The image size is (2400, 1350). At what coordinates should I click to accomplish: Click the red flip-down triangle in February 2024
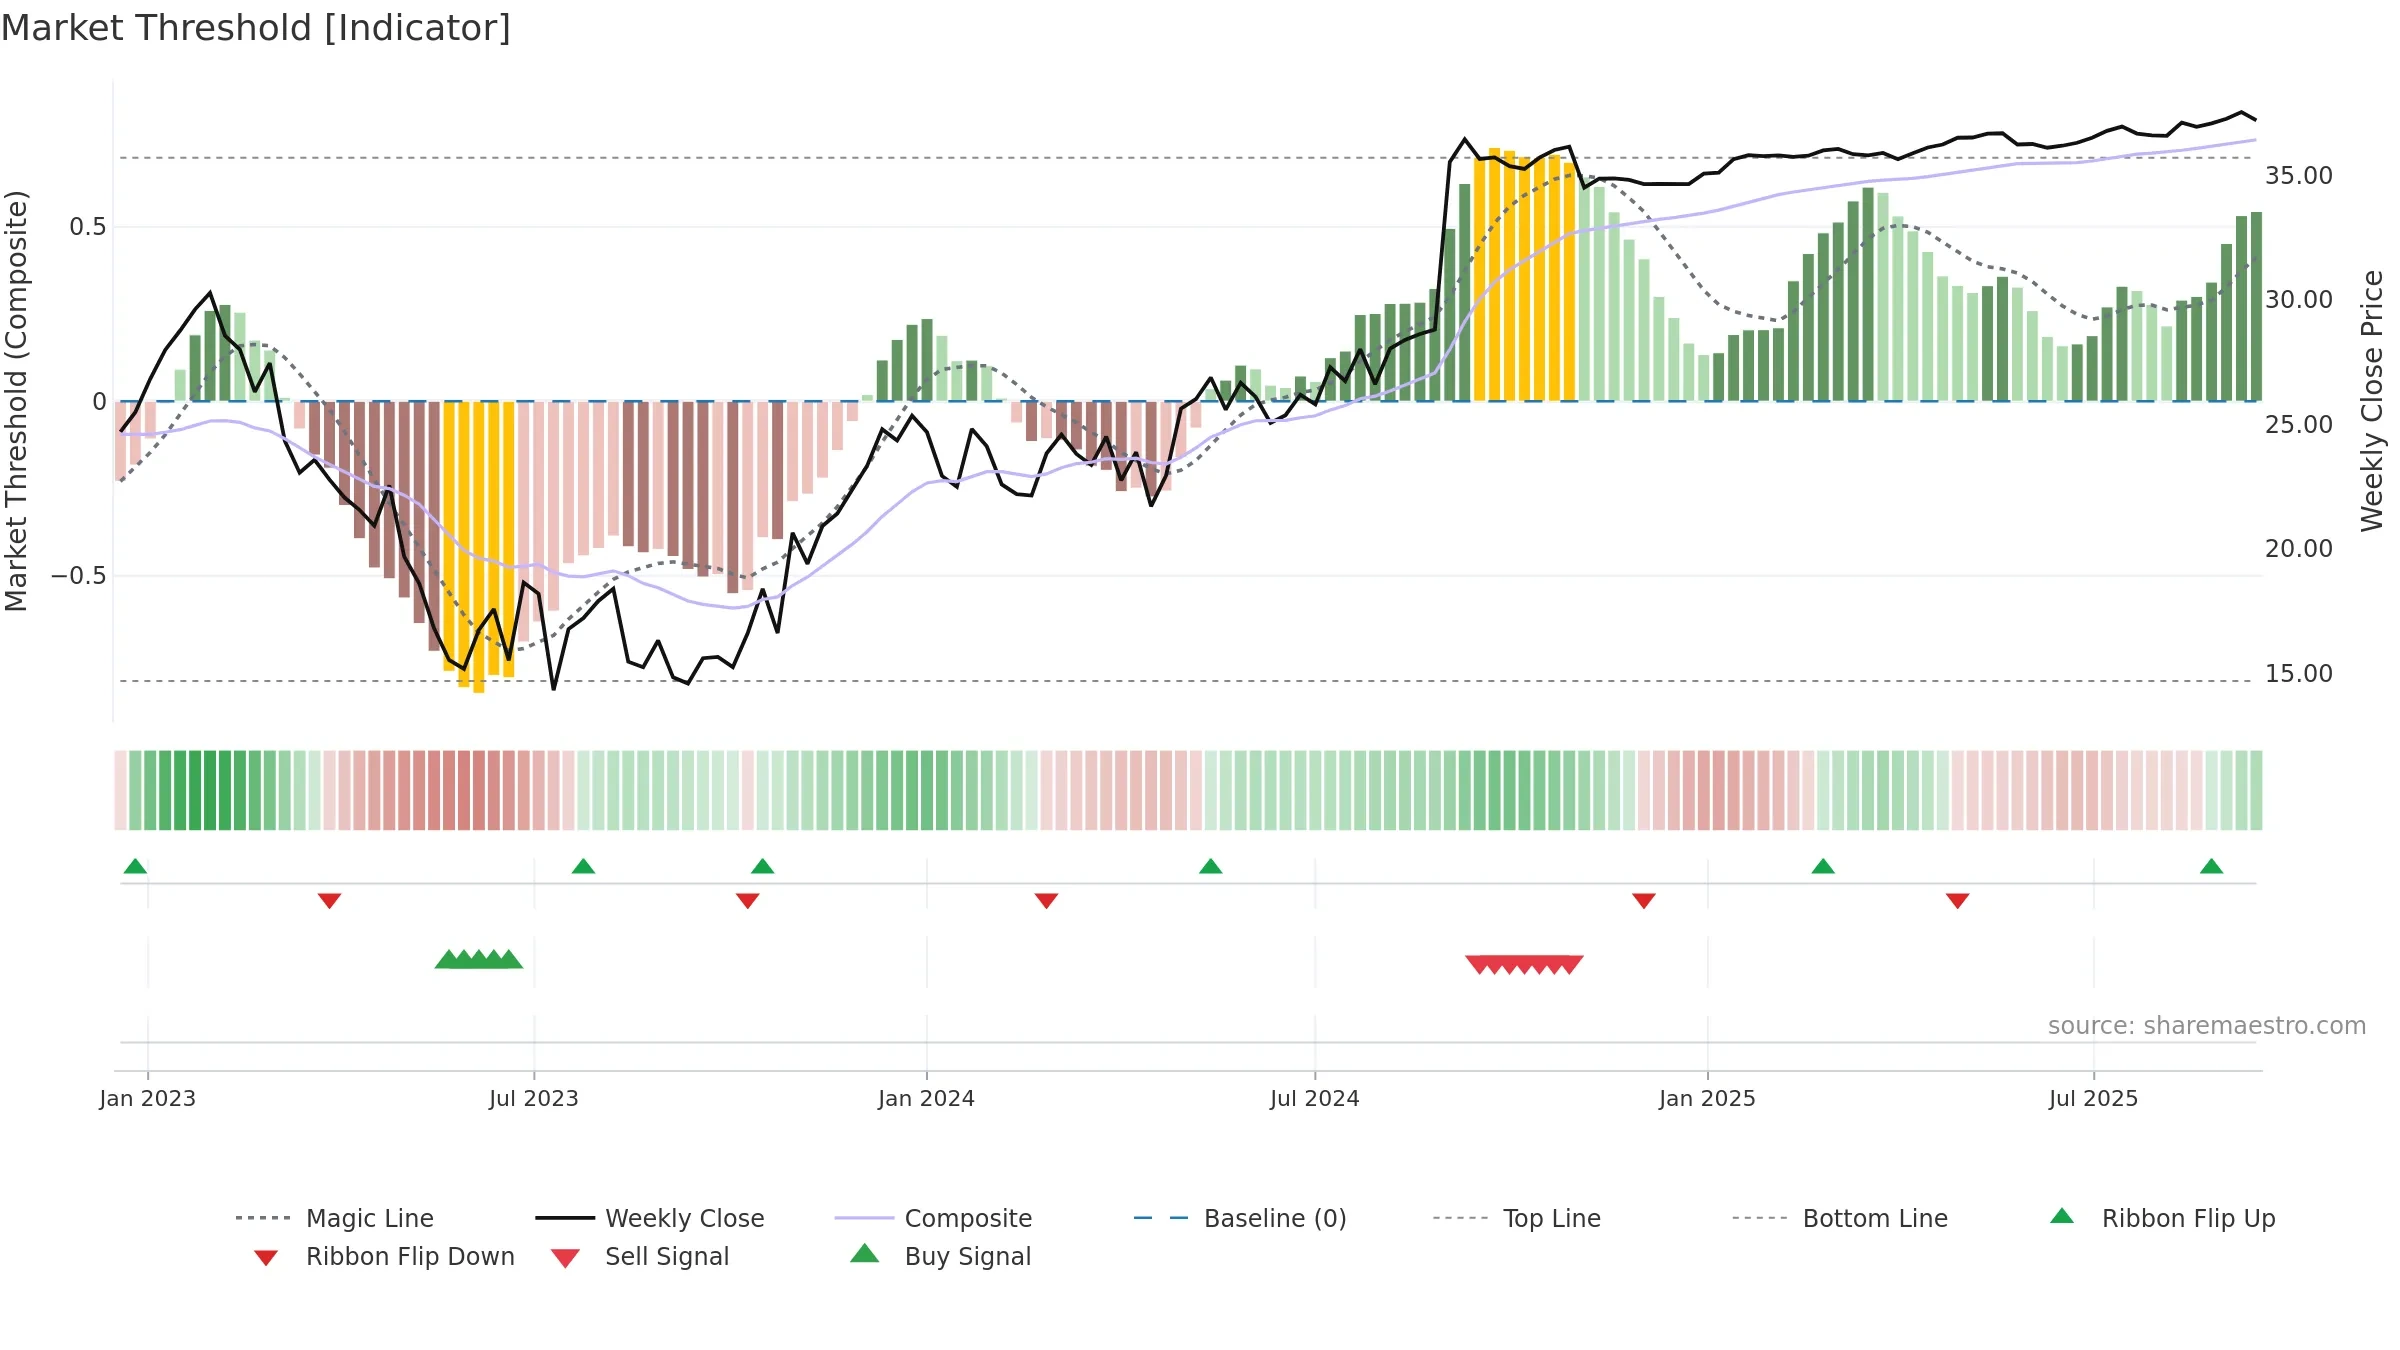tap(1046, 901)
